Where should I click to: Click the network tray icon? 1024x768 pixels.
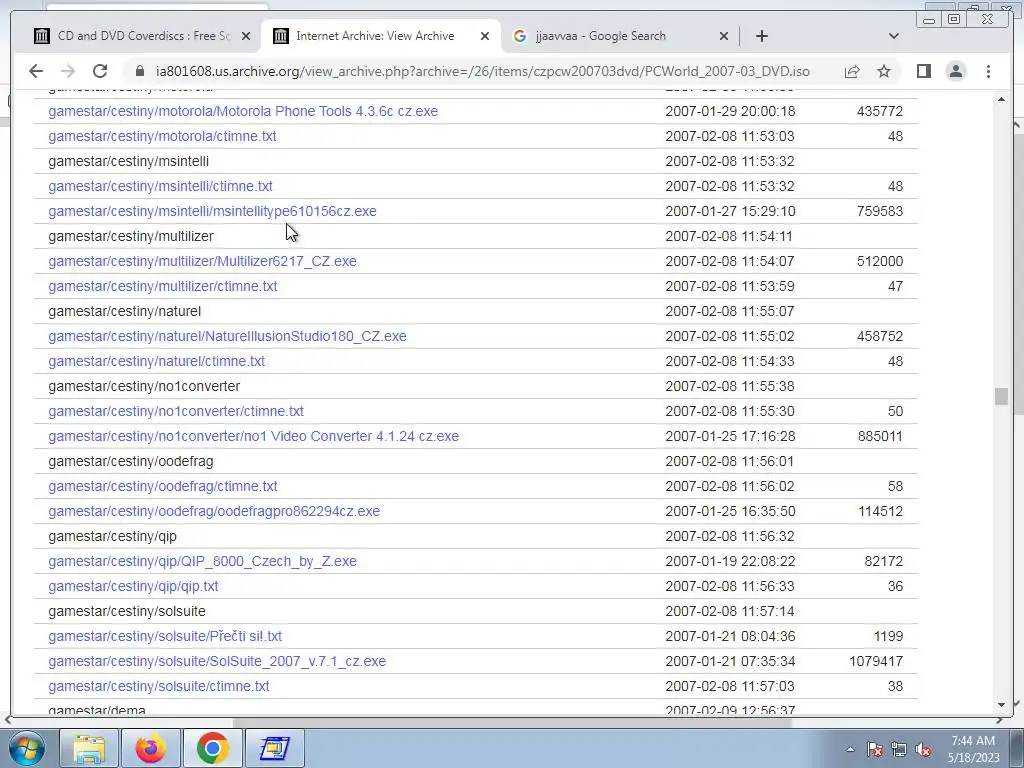click(x=899, y=749)
